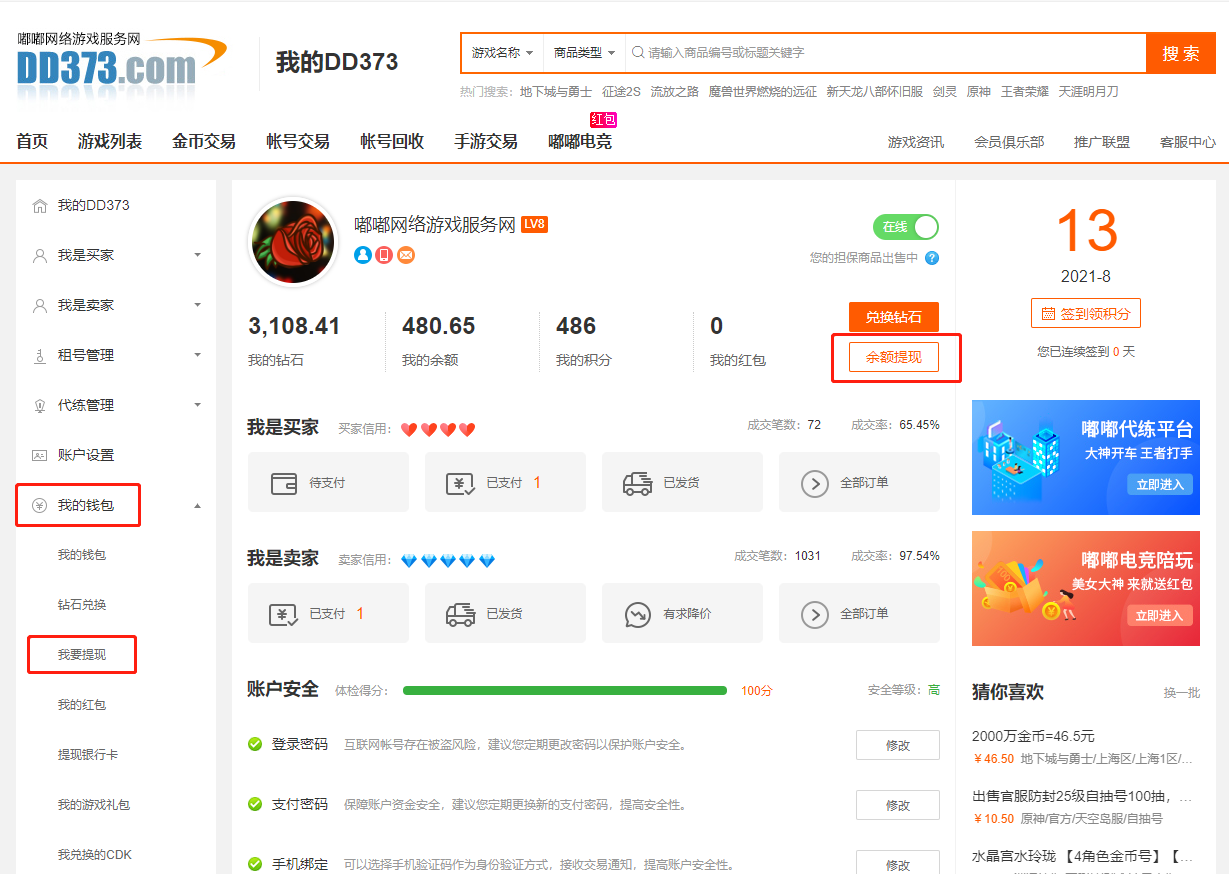Click the blue user verification icon beside the username
The width and height of the screenshot is (1229, 874).
tap(363, 255)
